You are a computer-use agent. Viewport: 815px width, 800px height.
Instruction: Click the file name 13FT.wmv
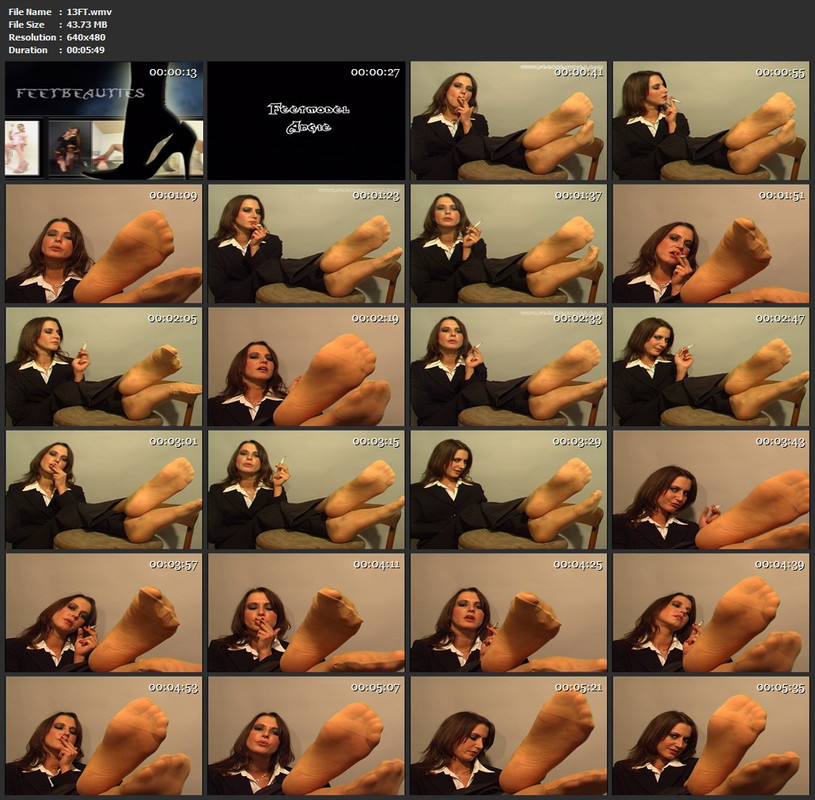tap(89, 12)
